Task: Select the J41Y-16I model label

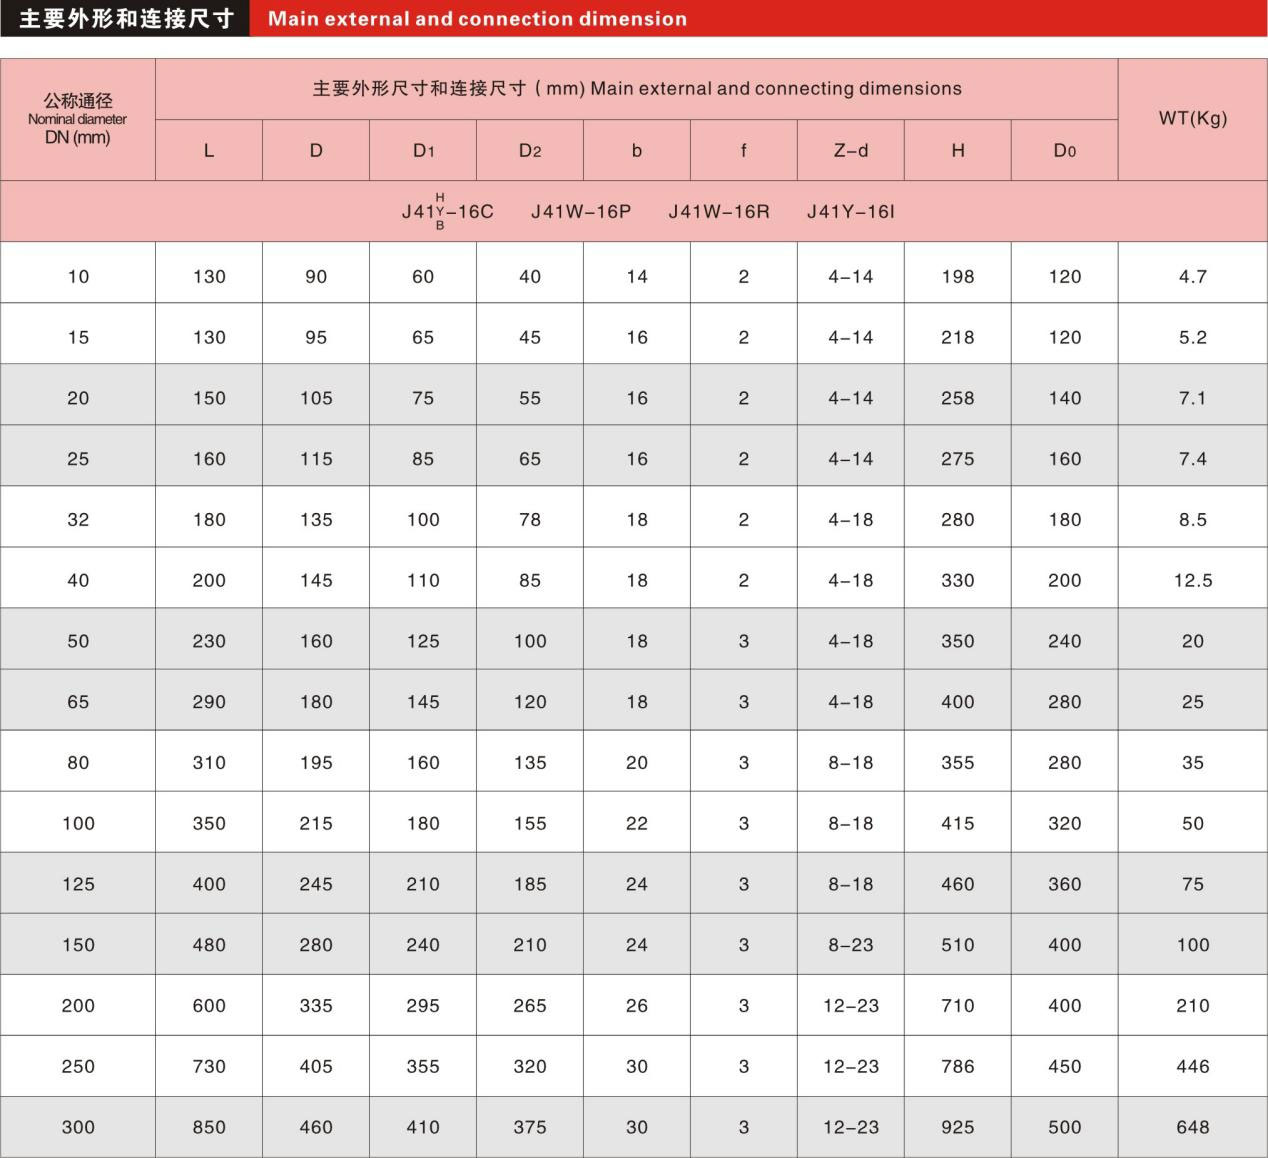Action: click(x=850, y=211)
